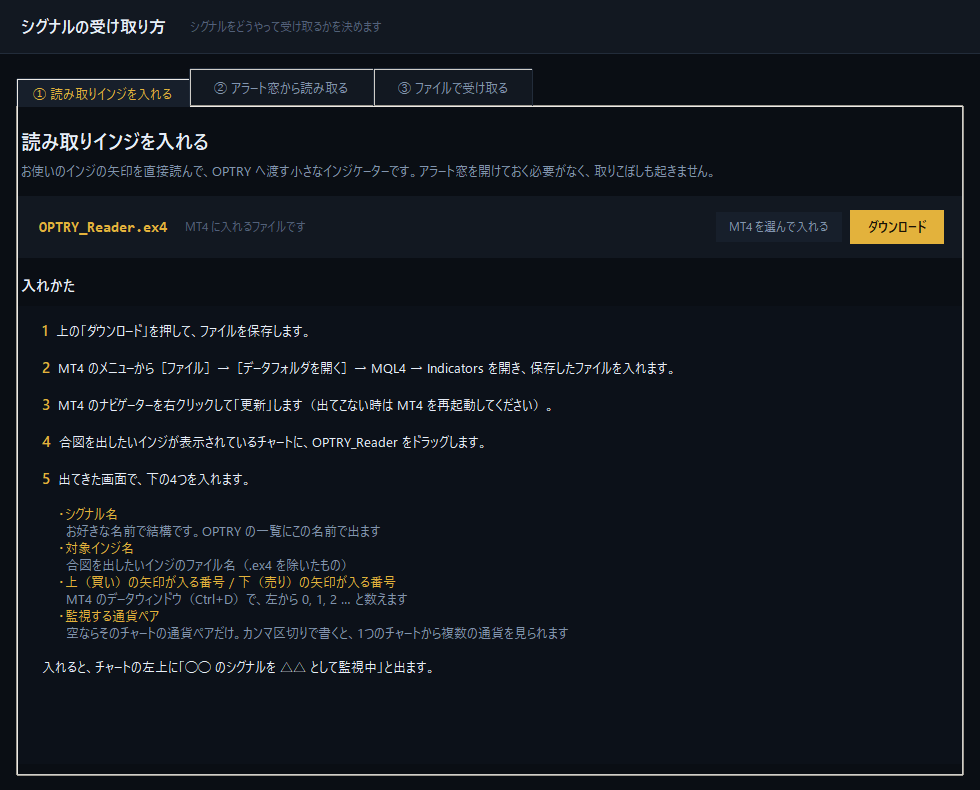980x790 pixels.
Task: Switch to tab ① 読み取りインジを入れる
Action: [103, 94]
